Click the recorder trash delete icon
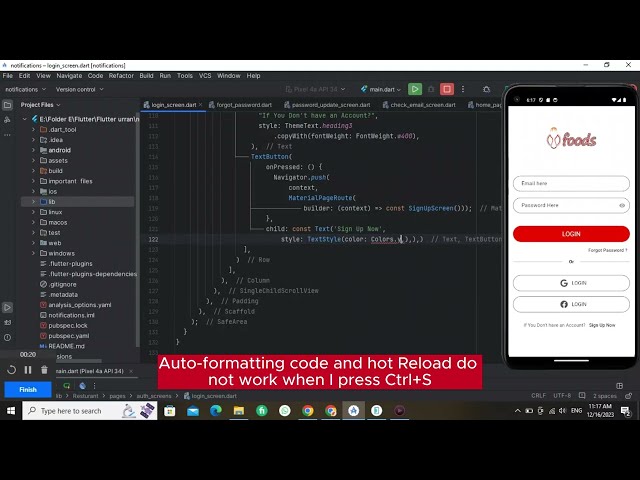This screenshot has width=640, height=480. (x=44, y=370)
